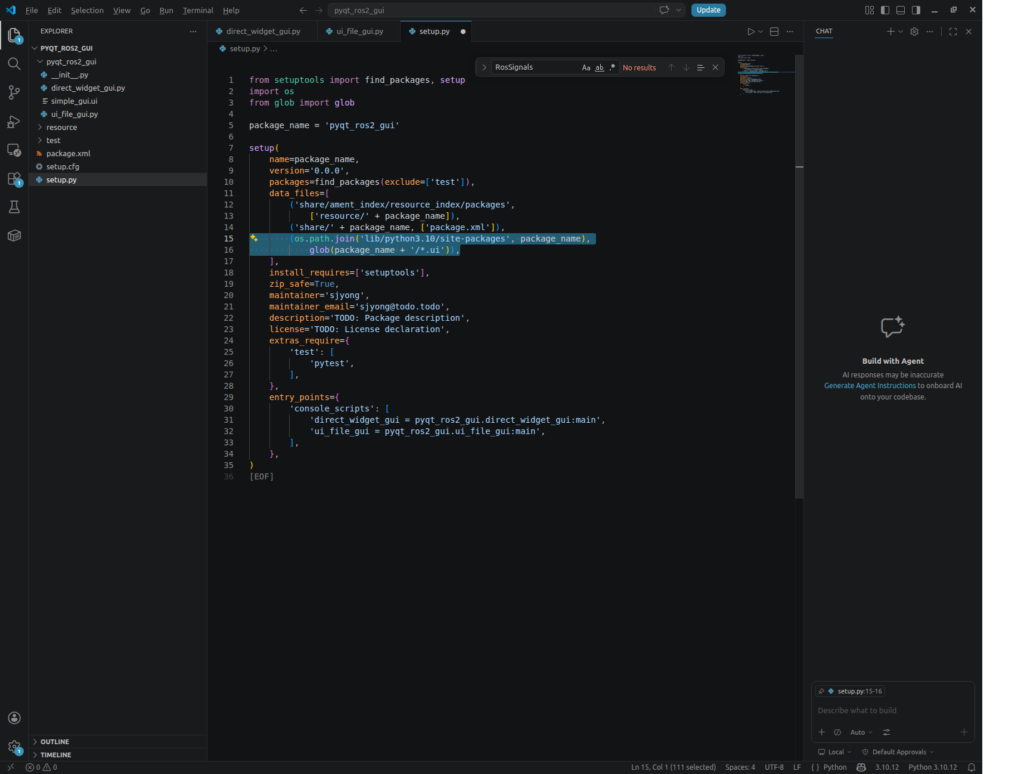Image resolution: width=1024 pixels, height=774 pixels.
Task: Run the Python file with play icon
Action: click(750, 31)
